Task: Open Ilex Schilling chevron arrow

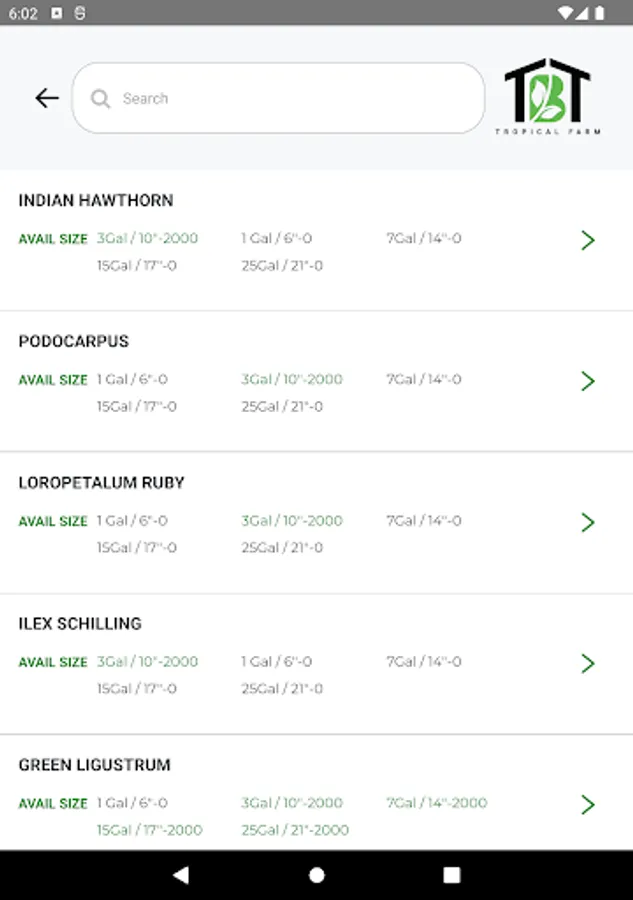Action: (x=588, y=664)
